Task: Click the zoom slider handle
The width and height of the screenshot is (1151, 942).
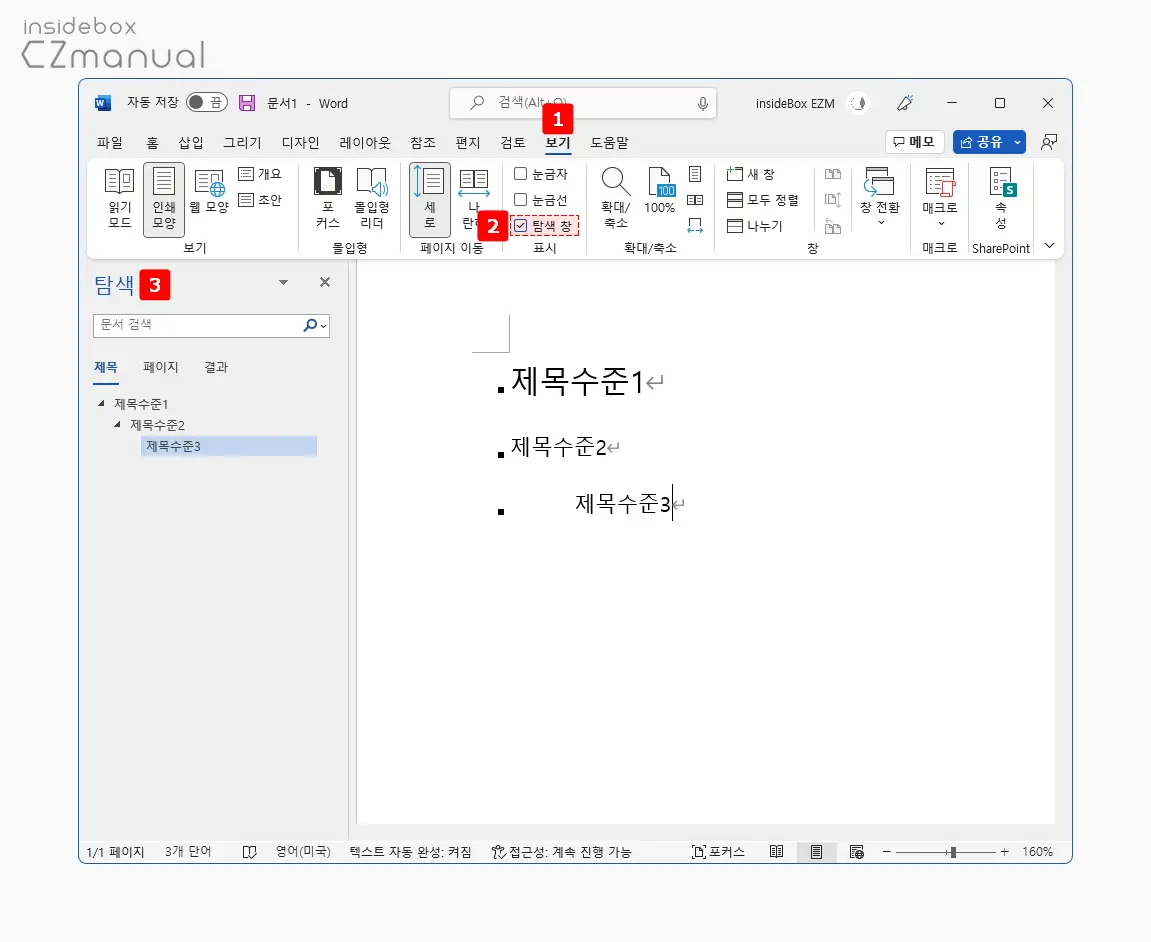Action: coord(953,852)
